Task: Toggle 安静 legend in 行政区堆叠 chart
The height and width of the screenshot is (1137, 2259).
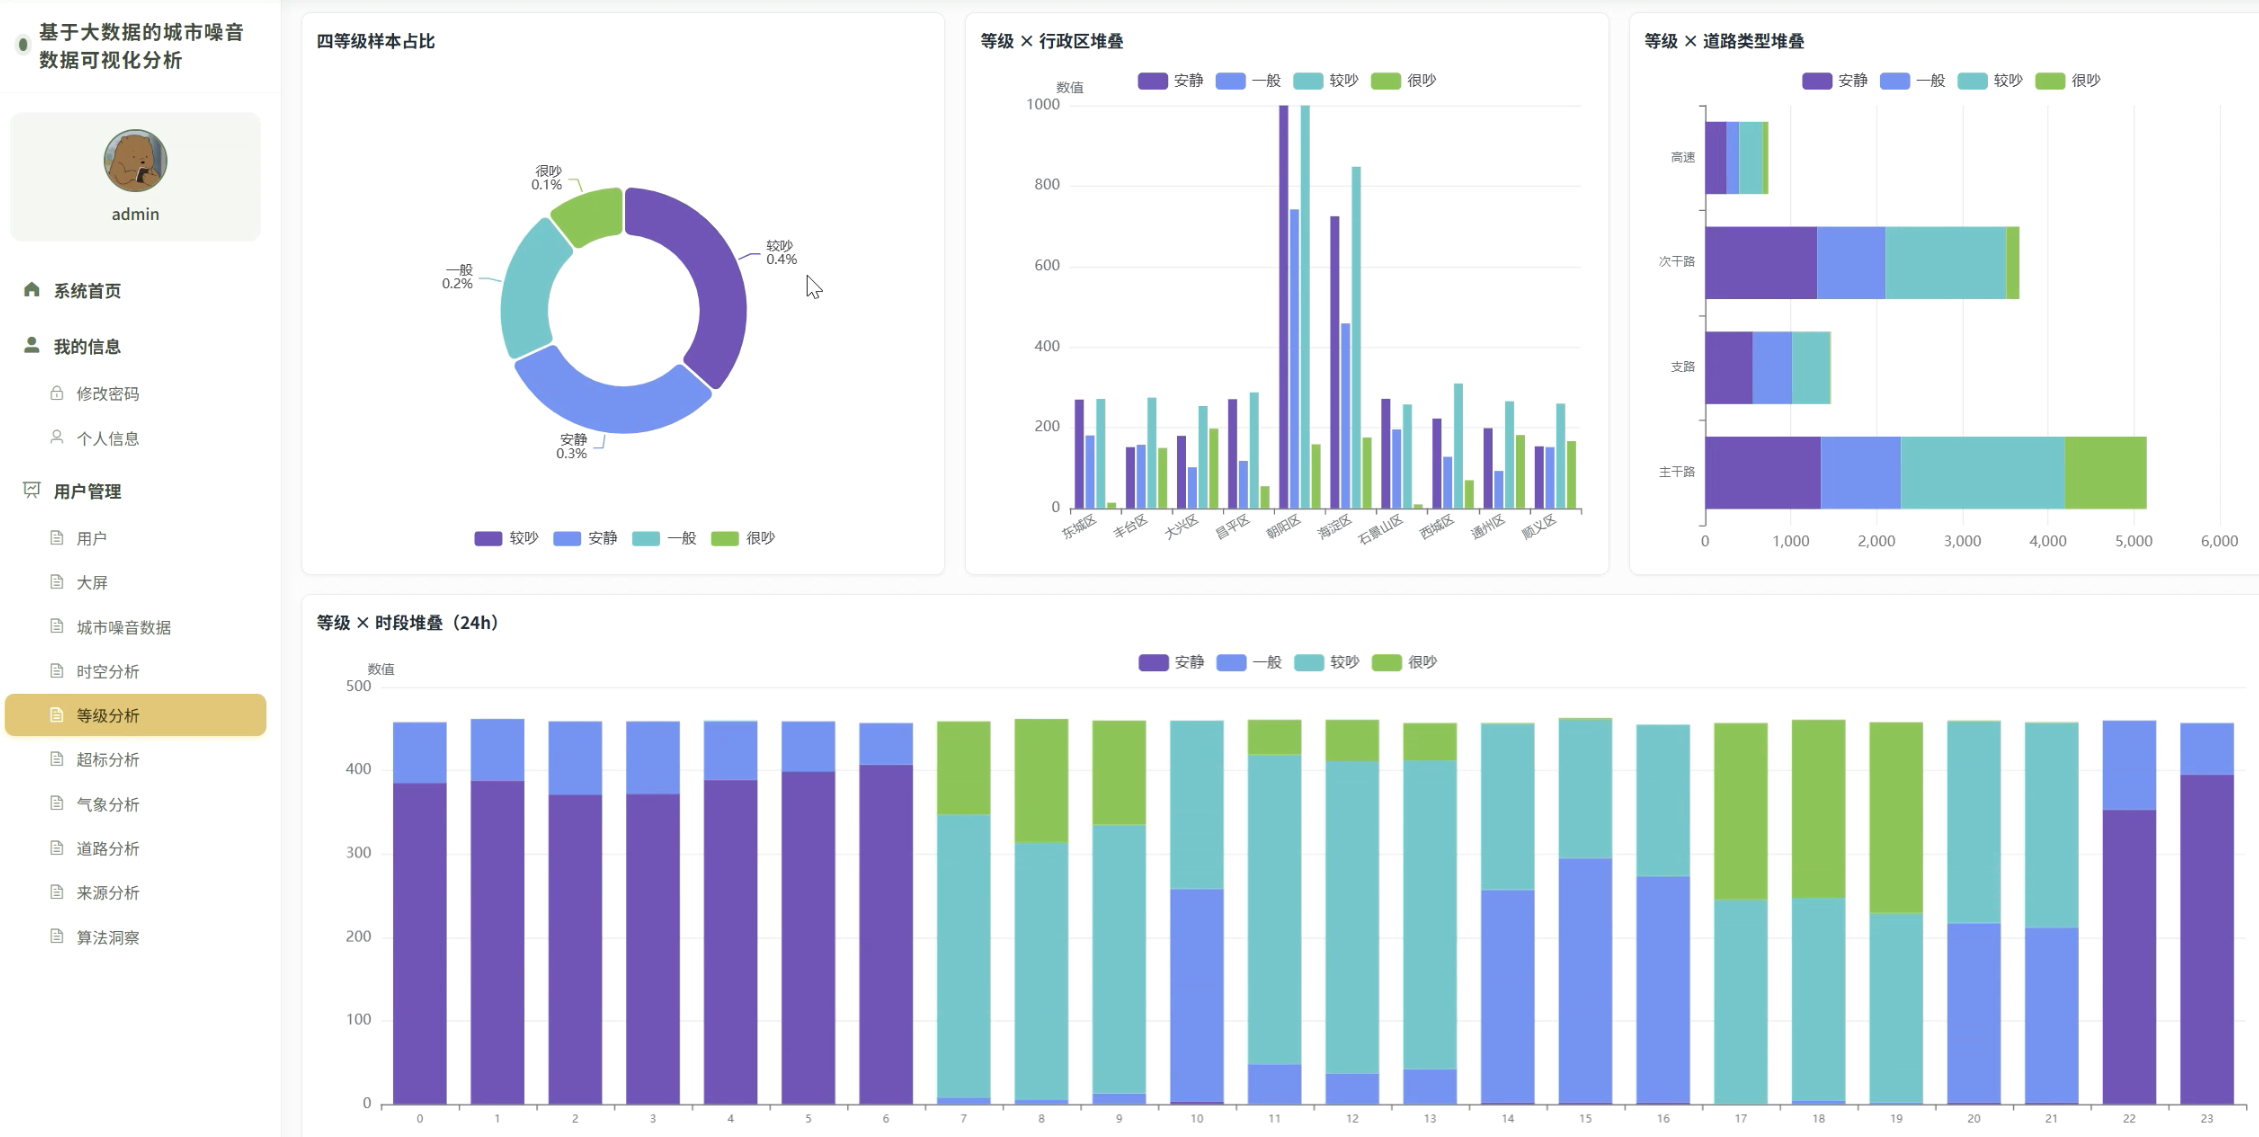Action: (1170, 80)
